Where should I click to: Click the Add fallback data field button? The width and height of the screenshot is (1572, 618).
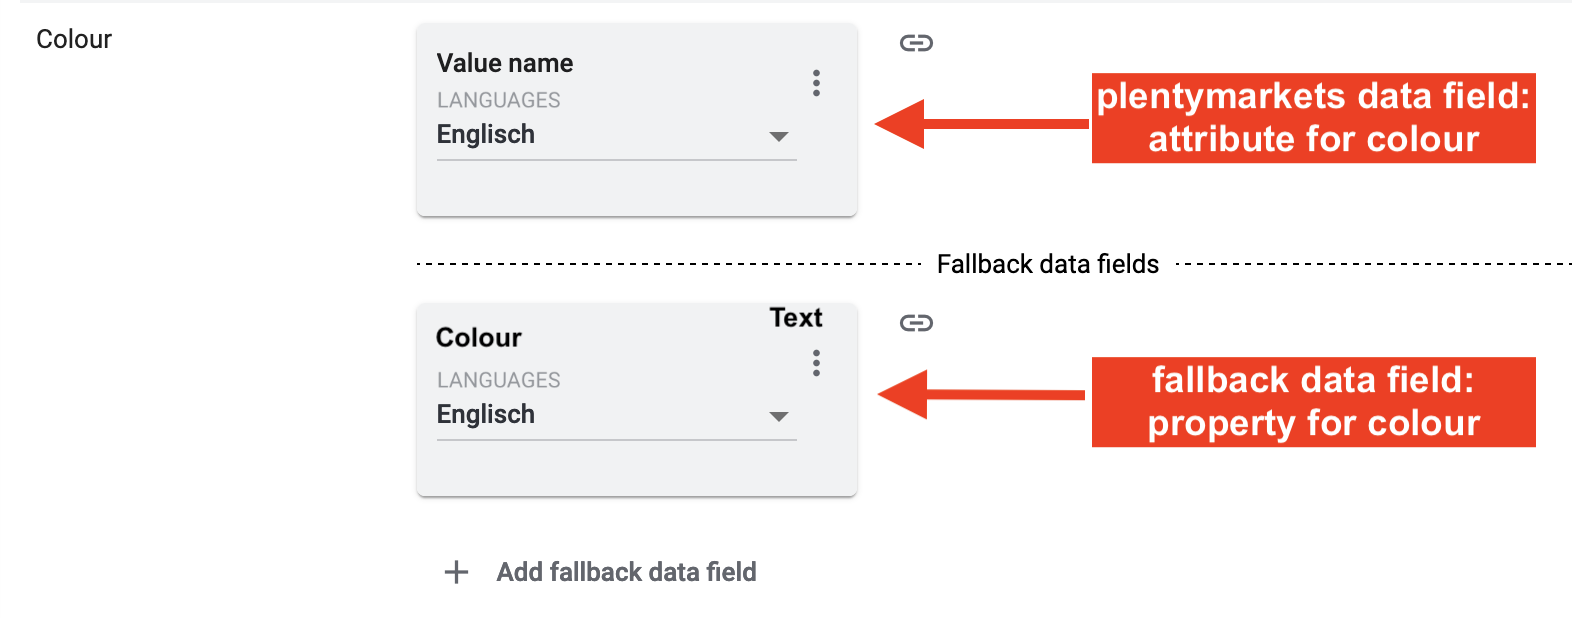(x=626, y=572)
